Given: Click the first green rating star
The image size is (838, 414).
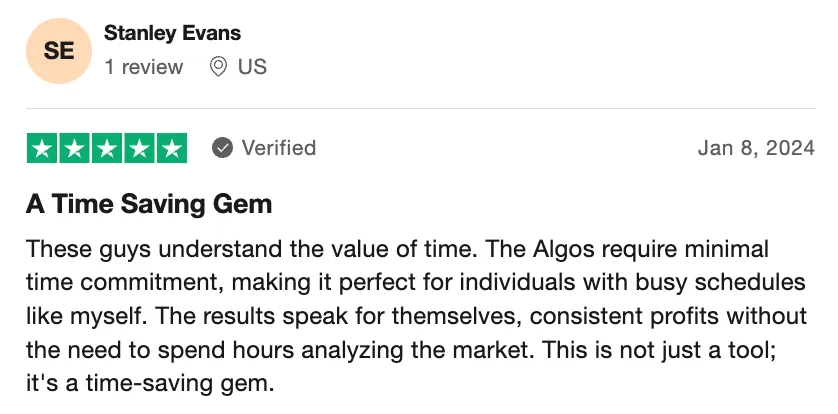Looking at the screenshot, I should [x=42, y=148].
